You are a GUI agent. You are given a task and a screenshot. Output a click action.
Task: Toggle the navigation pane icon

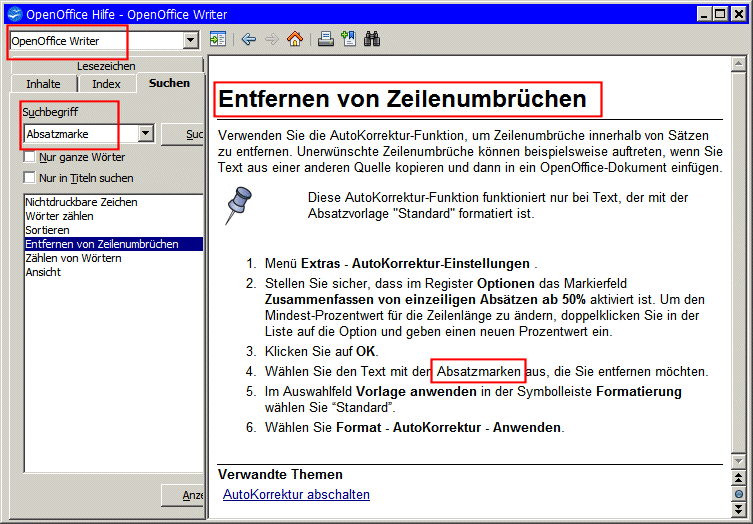[x=218, y=39]
